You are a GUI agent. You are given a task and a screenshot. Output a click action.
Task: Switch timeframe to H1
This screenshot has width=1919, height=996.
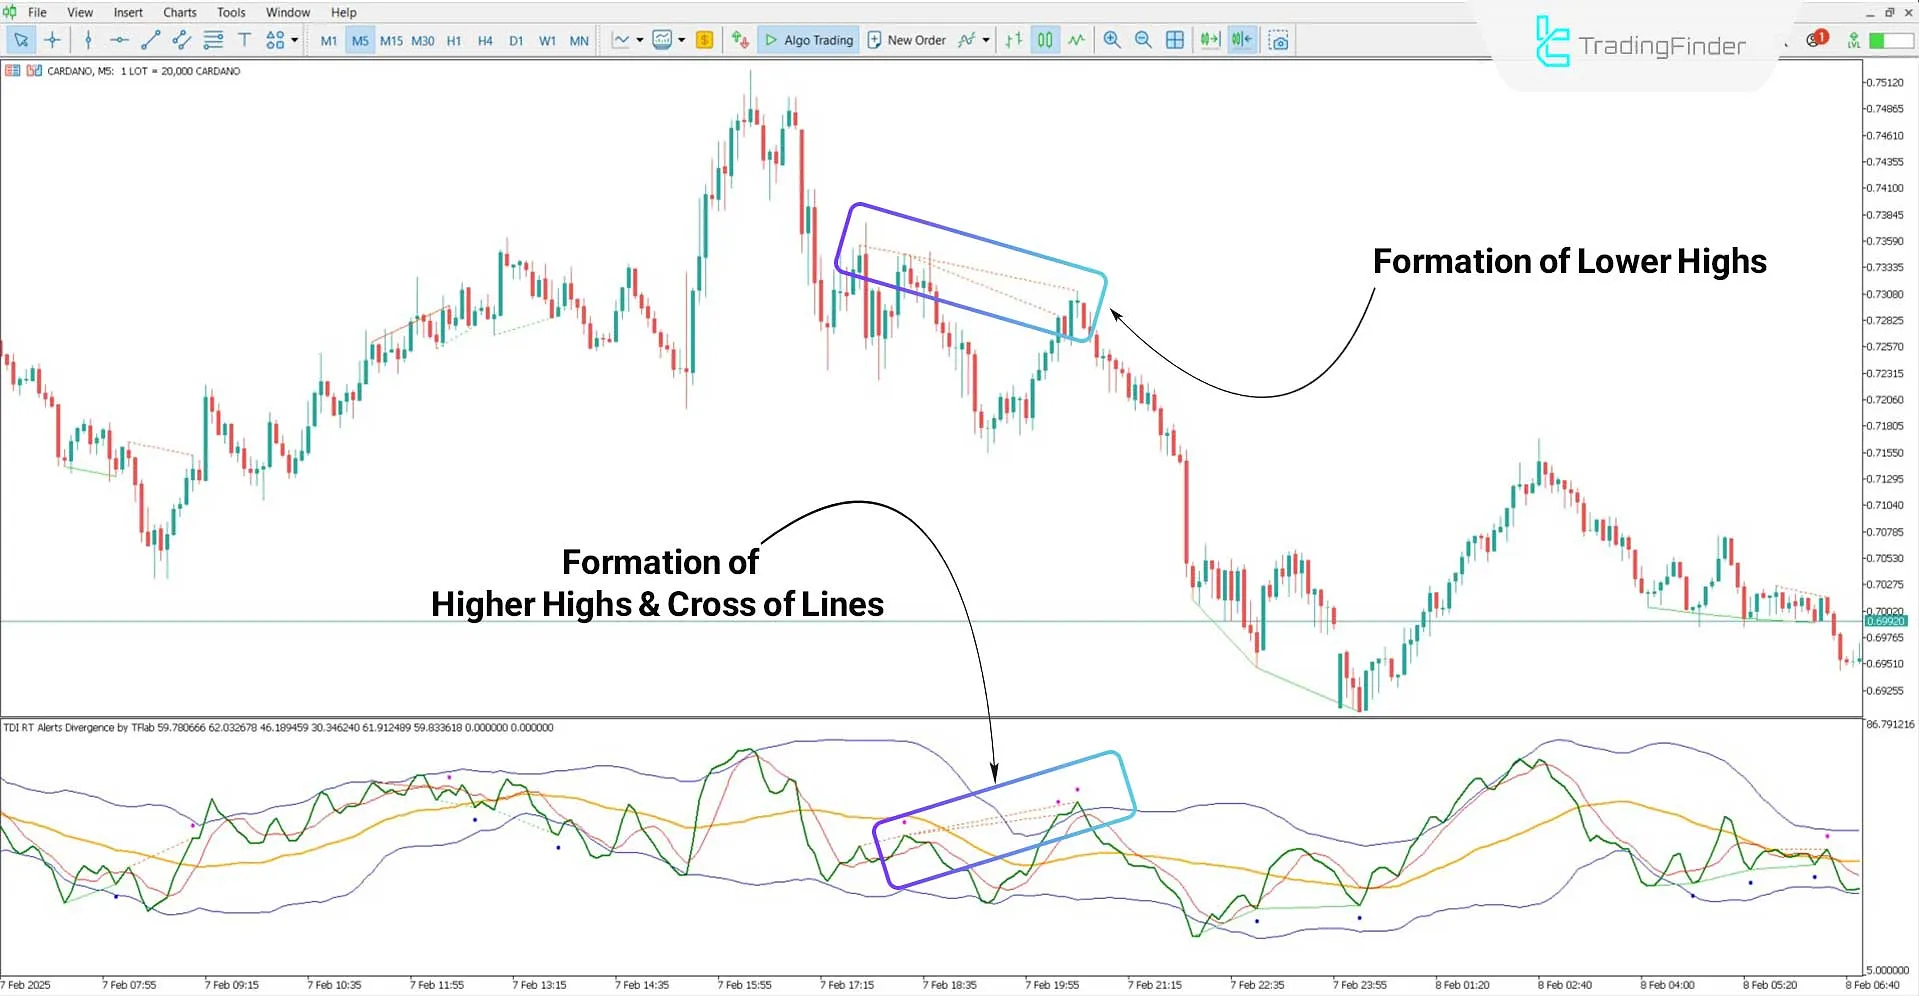tap(453, 40)
